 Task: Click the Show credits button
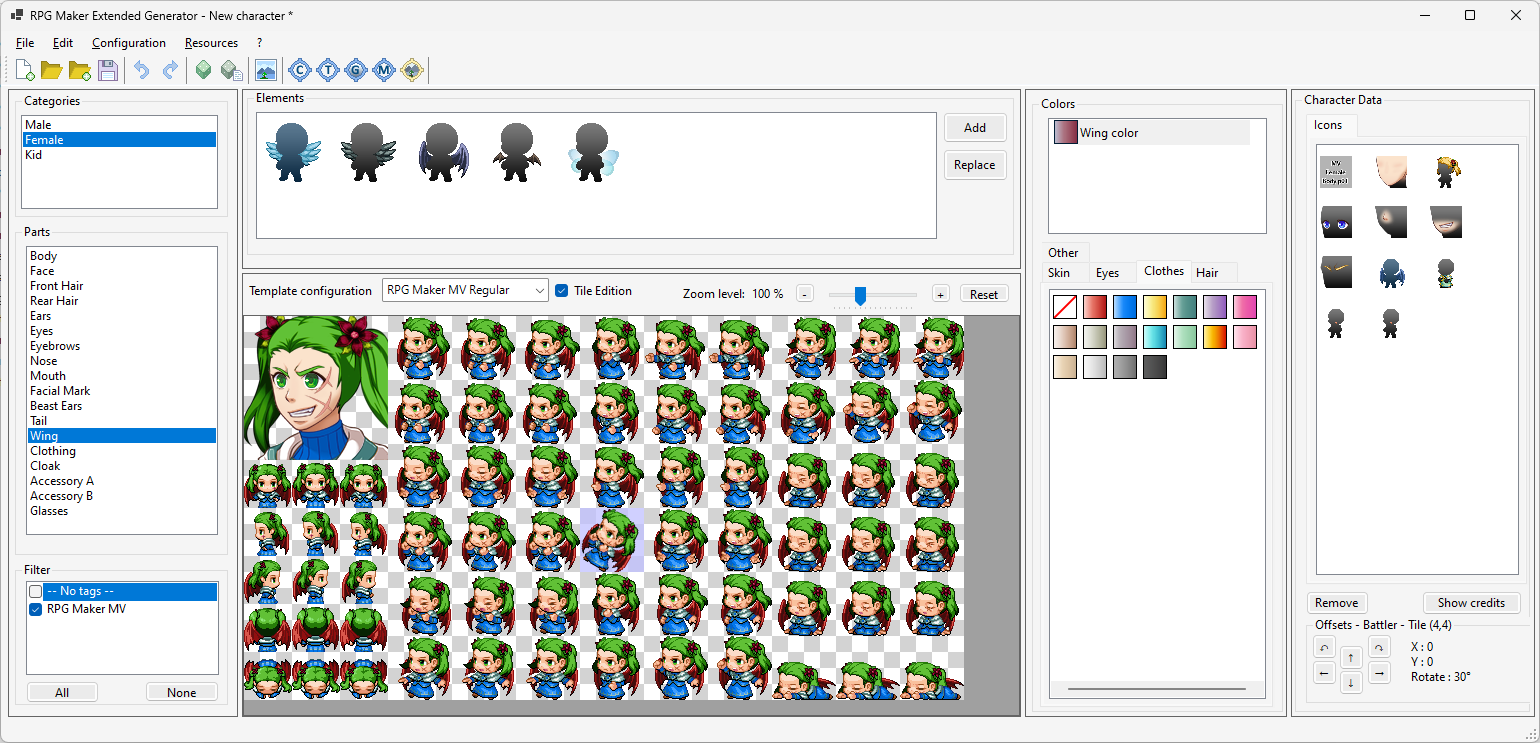[x=1471, y=603]
